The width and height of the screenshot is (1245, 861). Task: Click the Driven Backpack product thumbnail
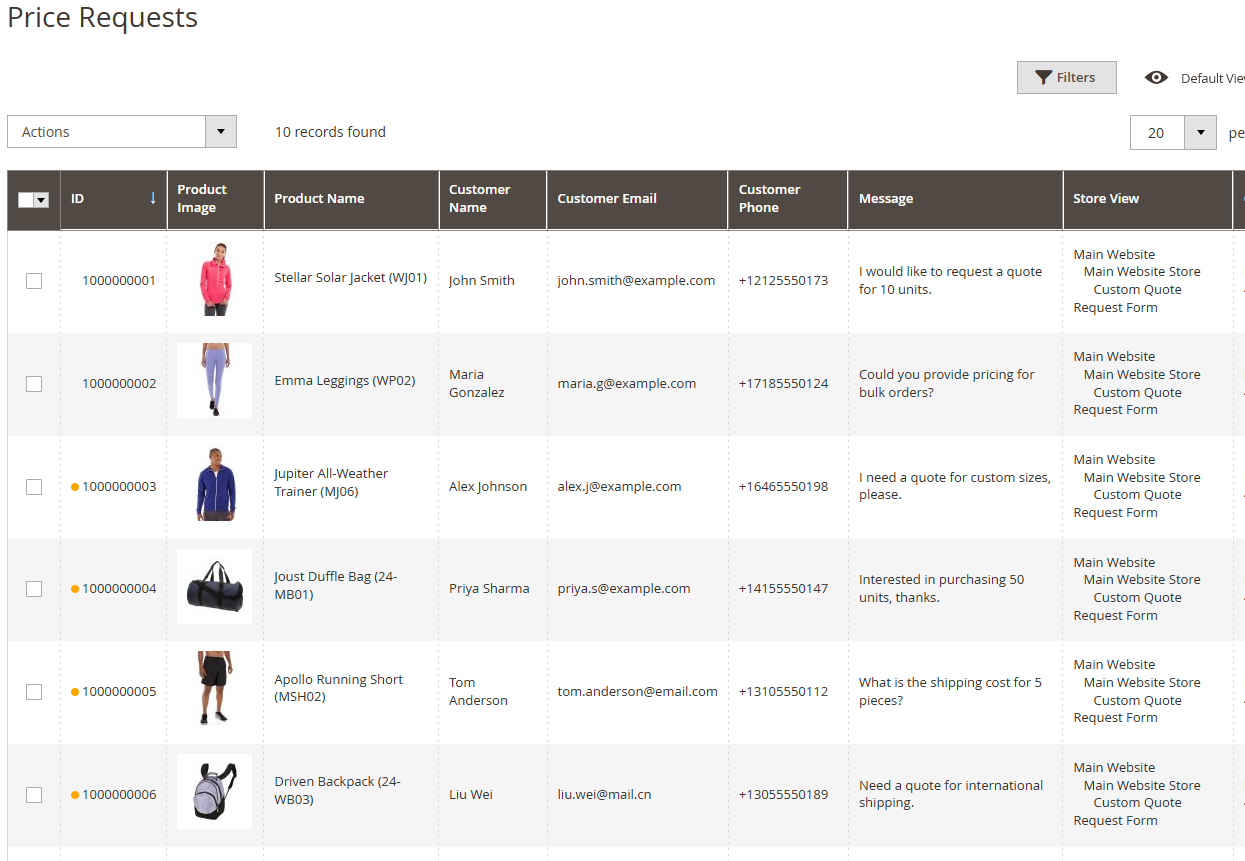tap(214, 790)
